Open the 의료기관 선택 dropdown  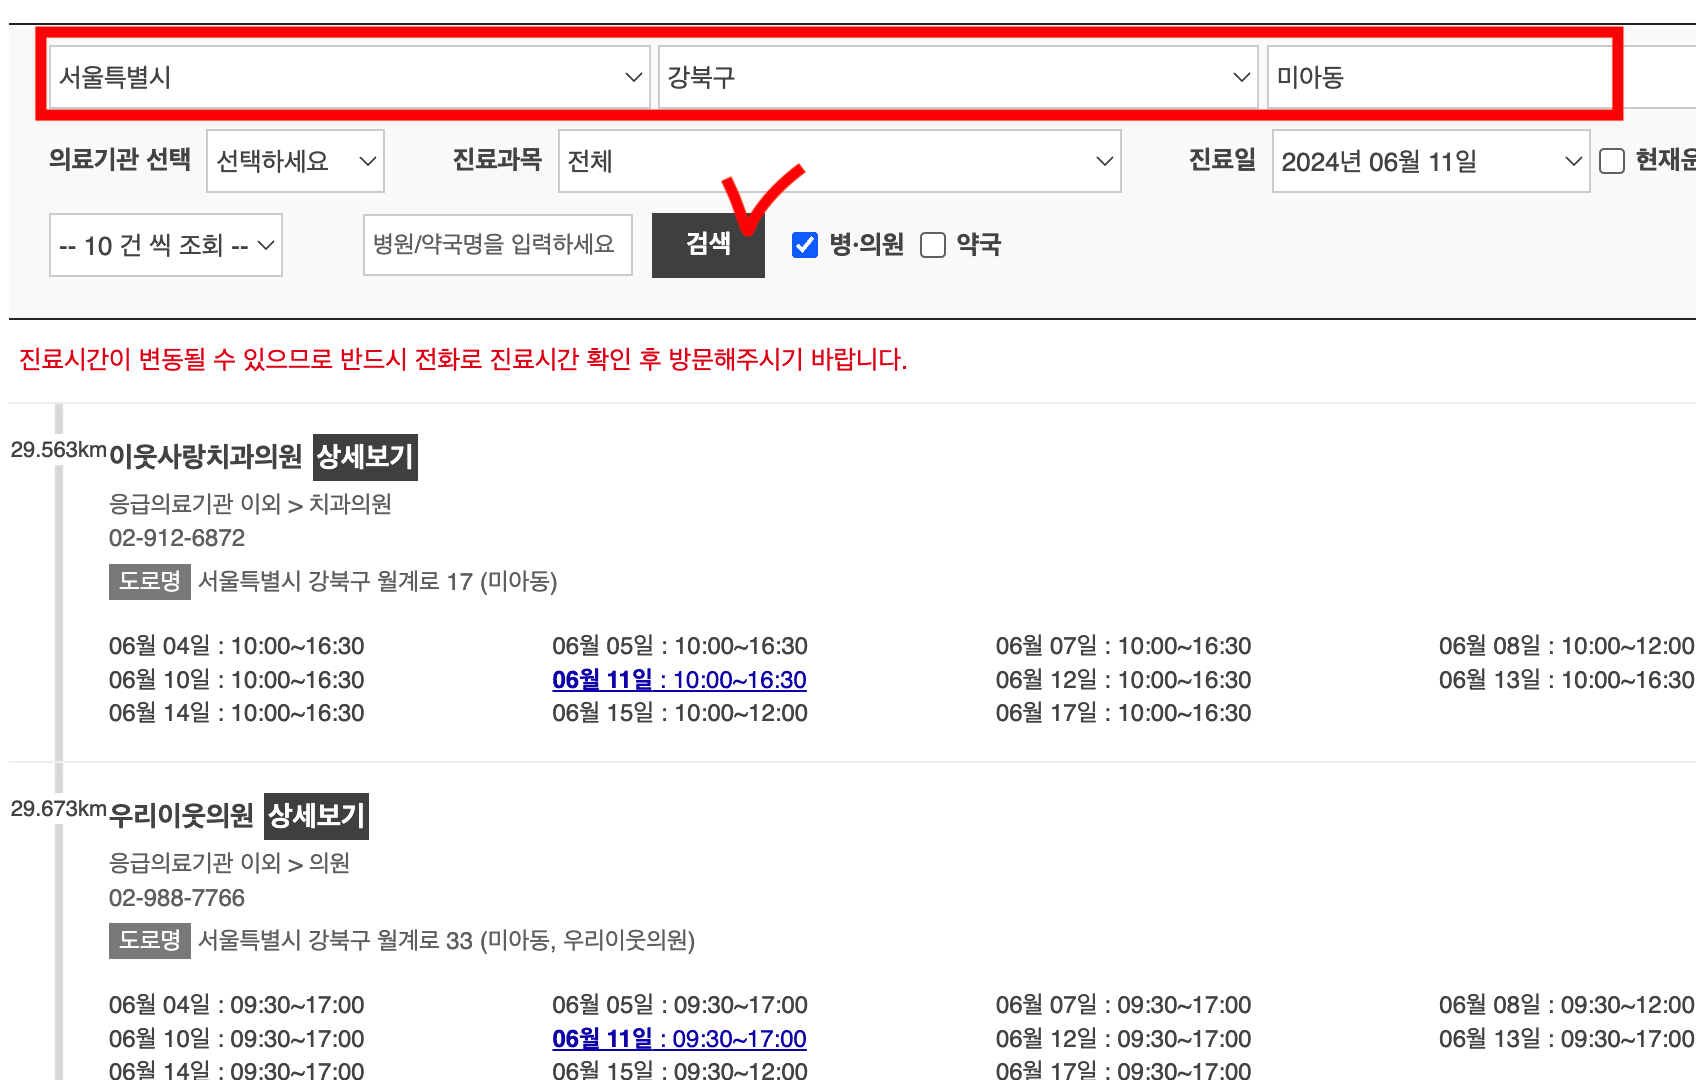click(x=294, y=161)
